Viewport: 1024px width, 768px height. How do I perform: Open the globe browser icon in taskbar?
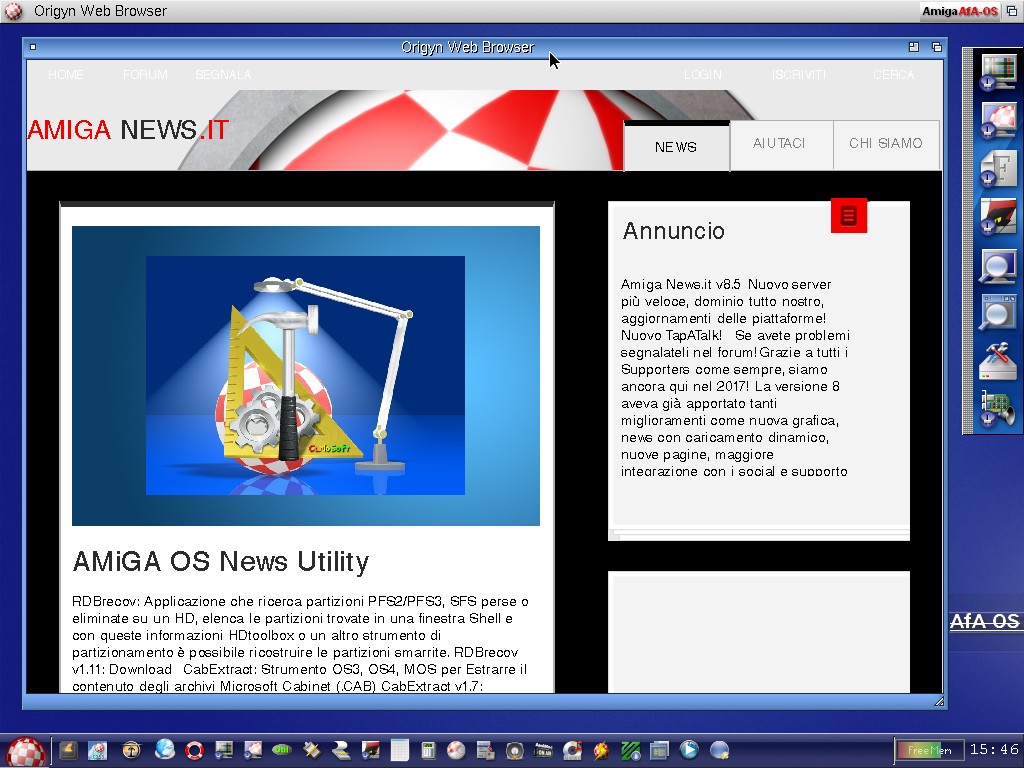[x=164, y=750]
